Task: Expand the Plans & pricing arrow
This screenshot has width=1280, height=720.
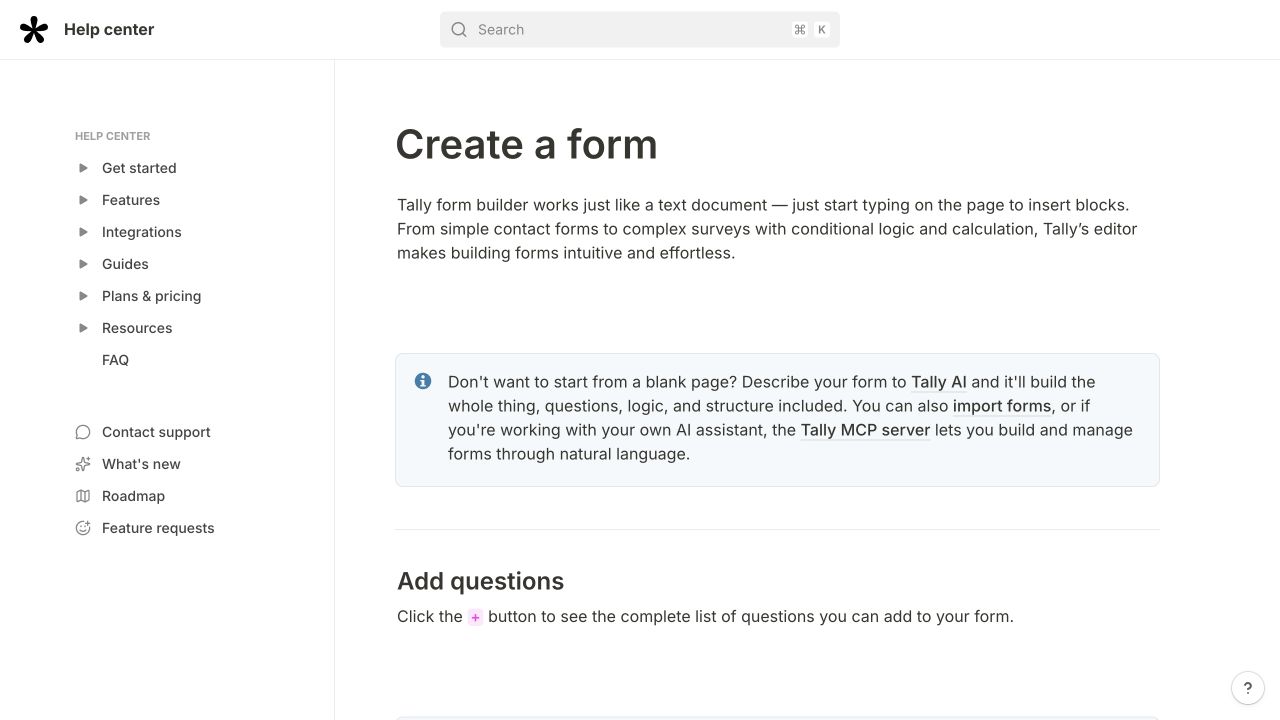Action: tap(84, 296)
